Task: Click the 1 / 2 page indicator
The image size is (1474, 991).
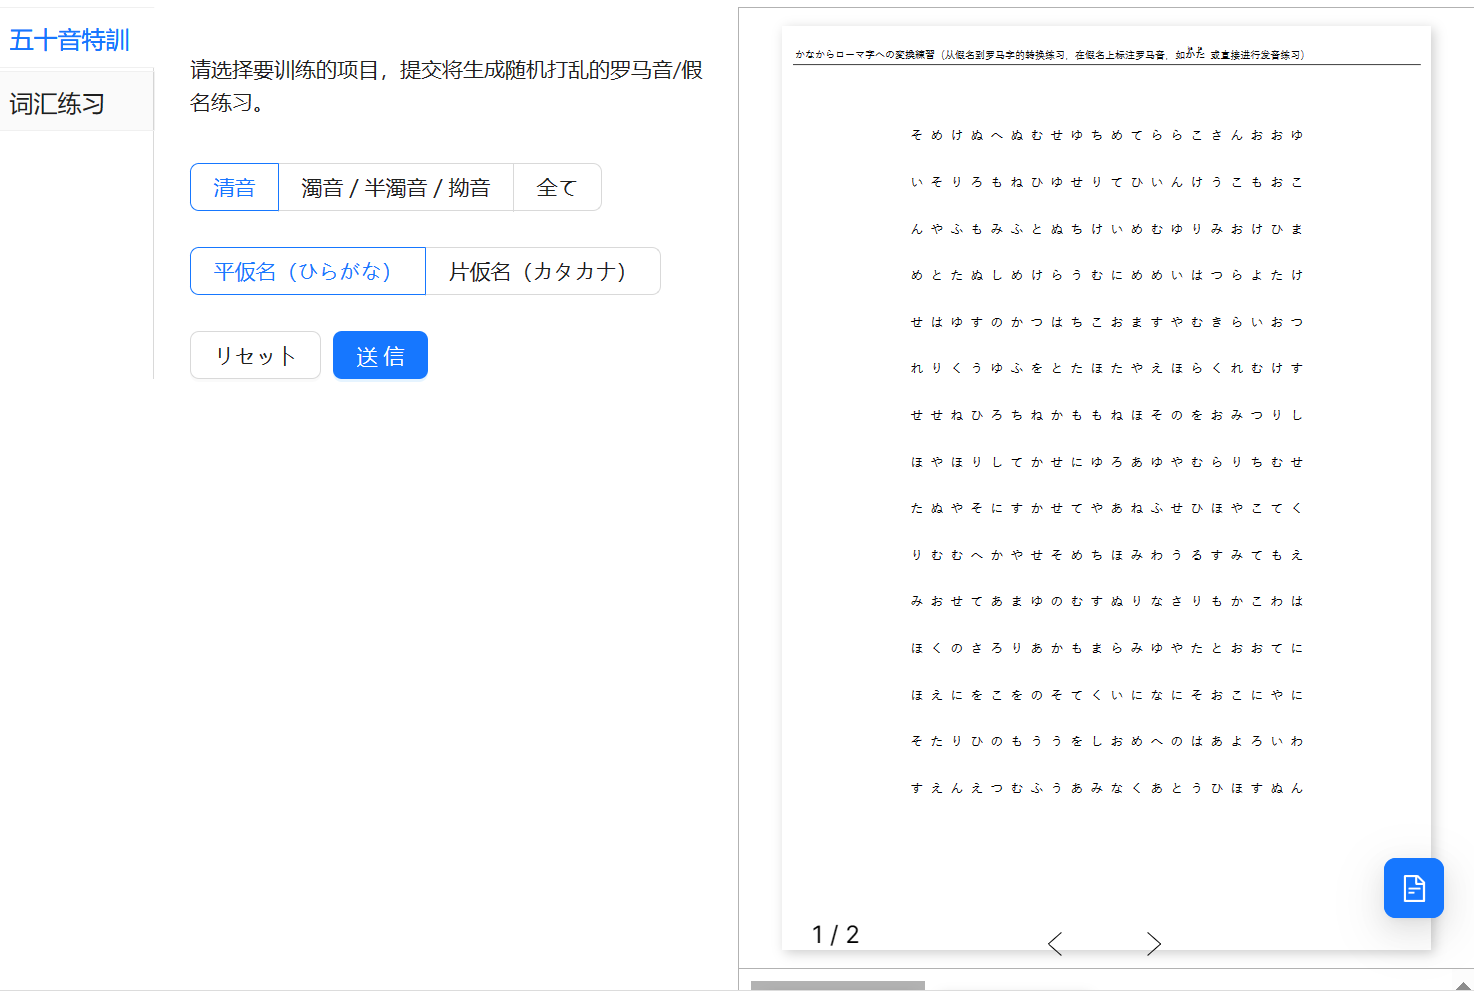Action: [835, 934]
